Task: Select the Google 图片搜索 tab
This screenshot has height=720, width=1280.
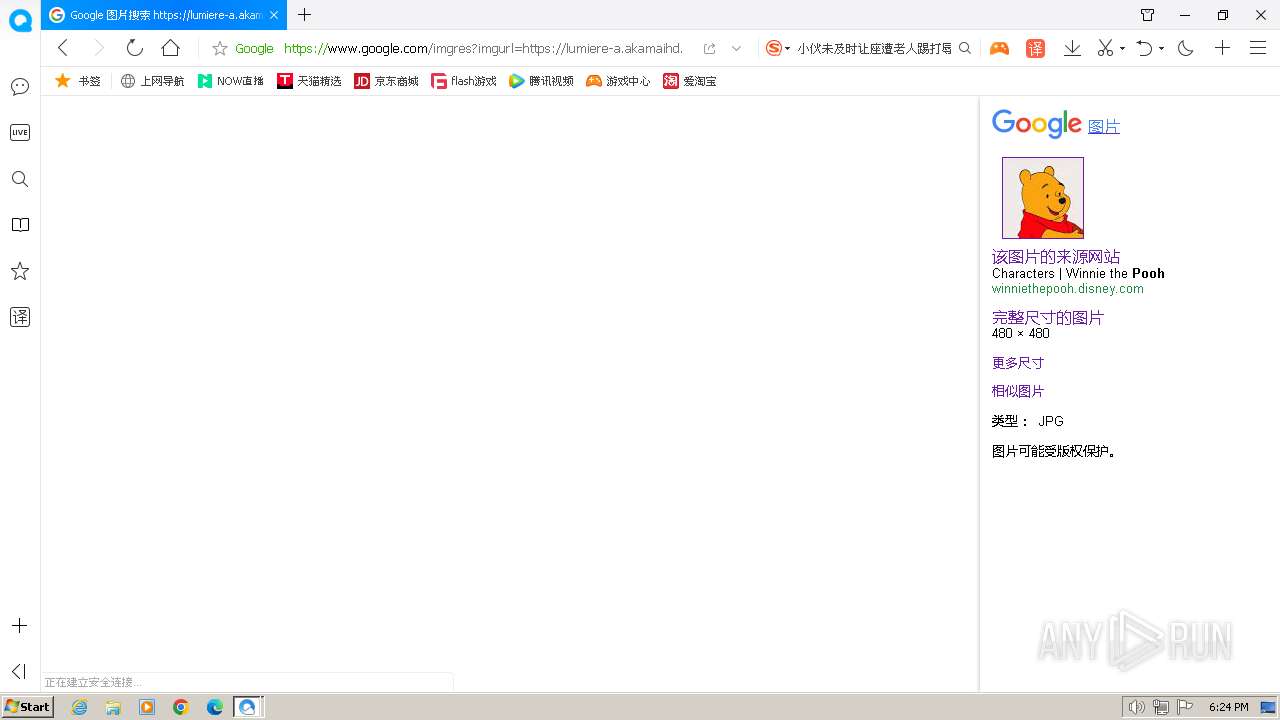Action: pos(164,15)
